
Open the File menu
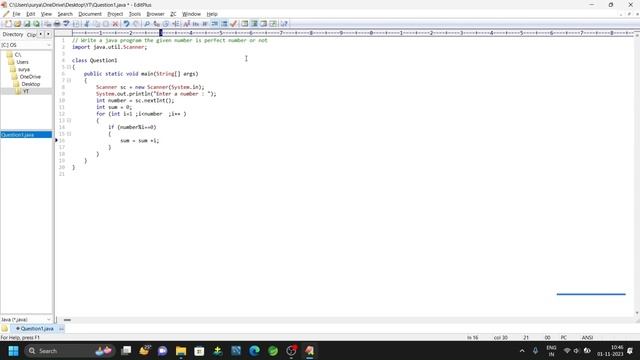tap(16, 14)
